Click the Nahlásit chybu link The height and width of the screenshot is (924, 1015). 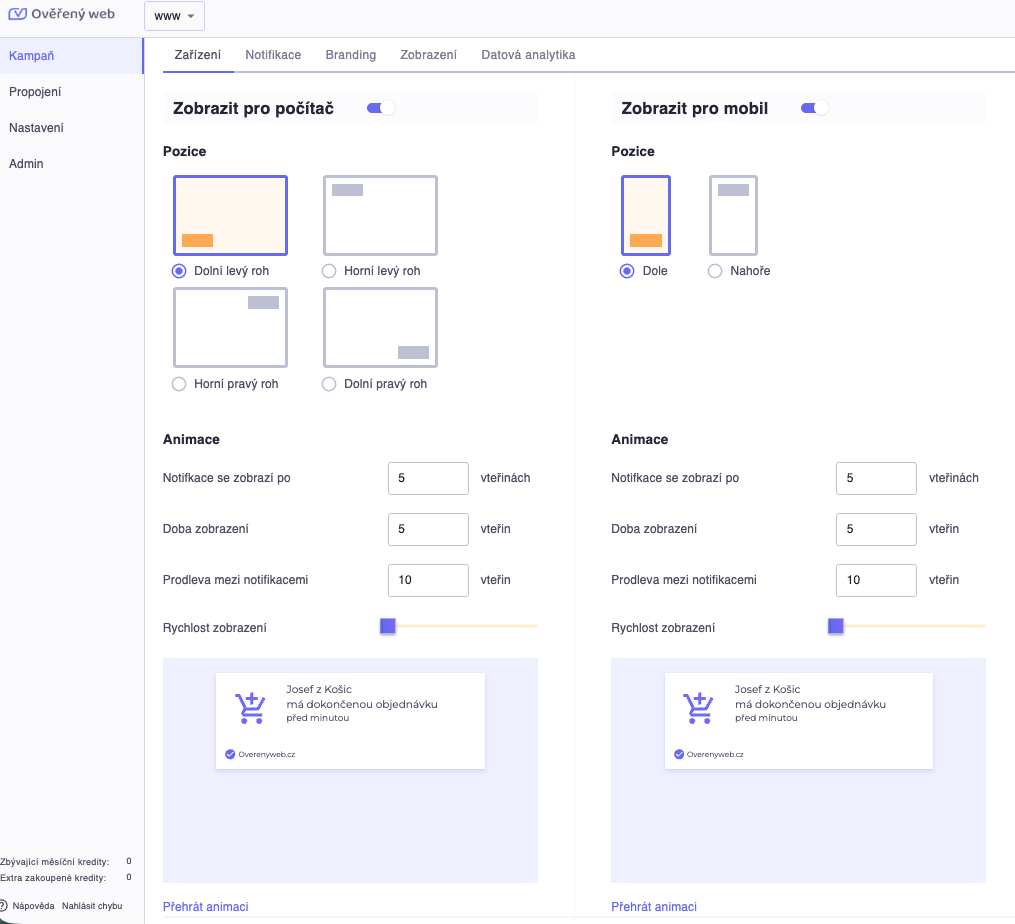click(x=92, y=906)
